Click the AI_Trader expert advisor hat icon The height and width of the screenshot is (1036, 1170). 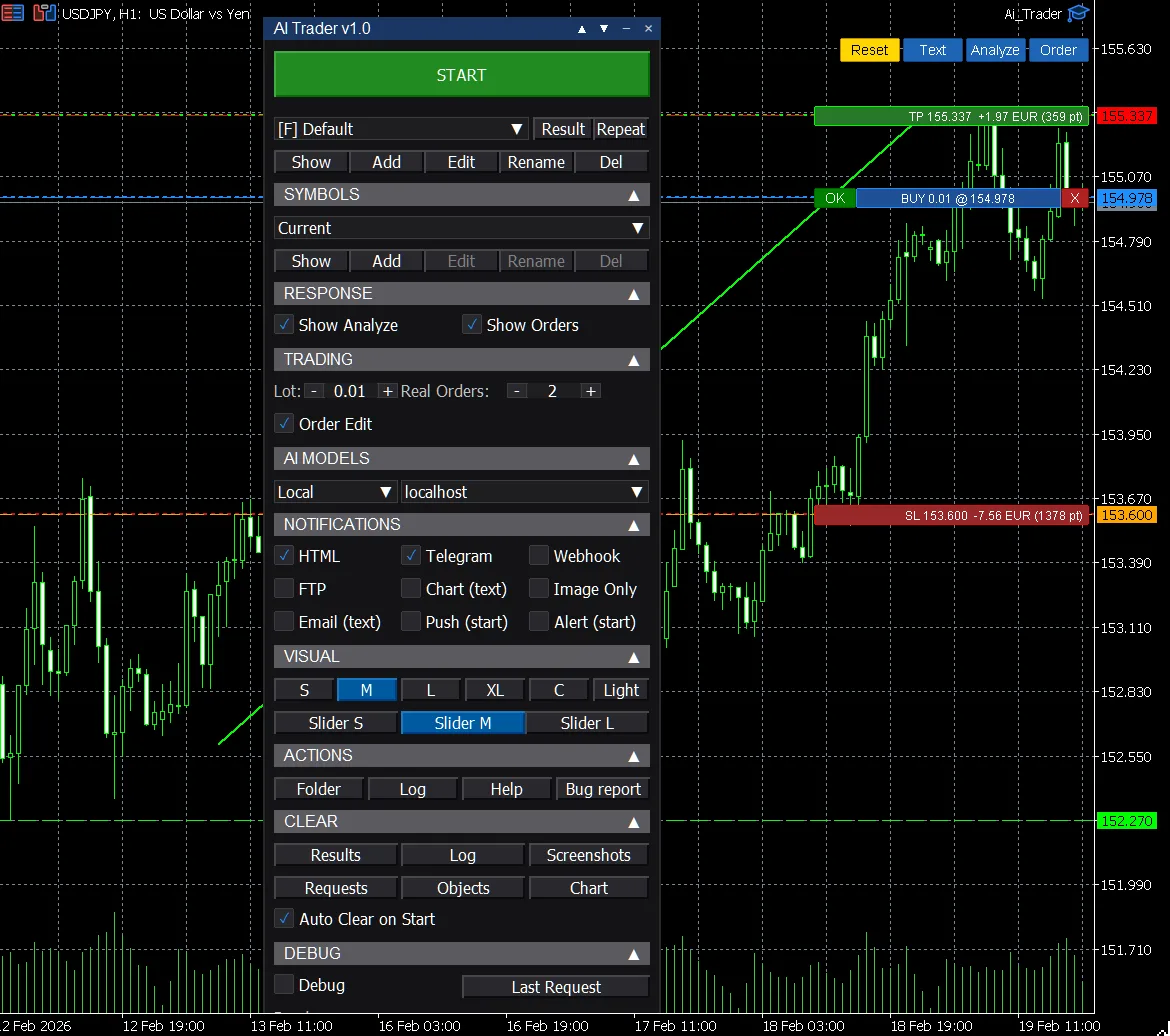[1078, 13]
